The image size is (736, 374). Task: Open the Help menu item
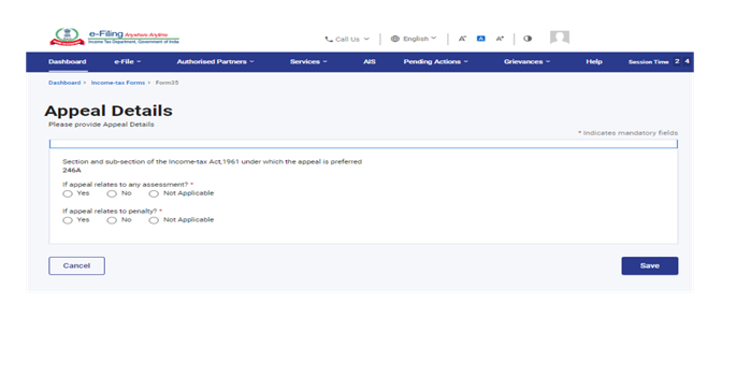pos(594,62)
